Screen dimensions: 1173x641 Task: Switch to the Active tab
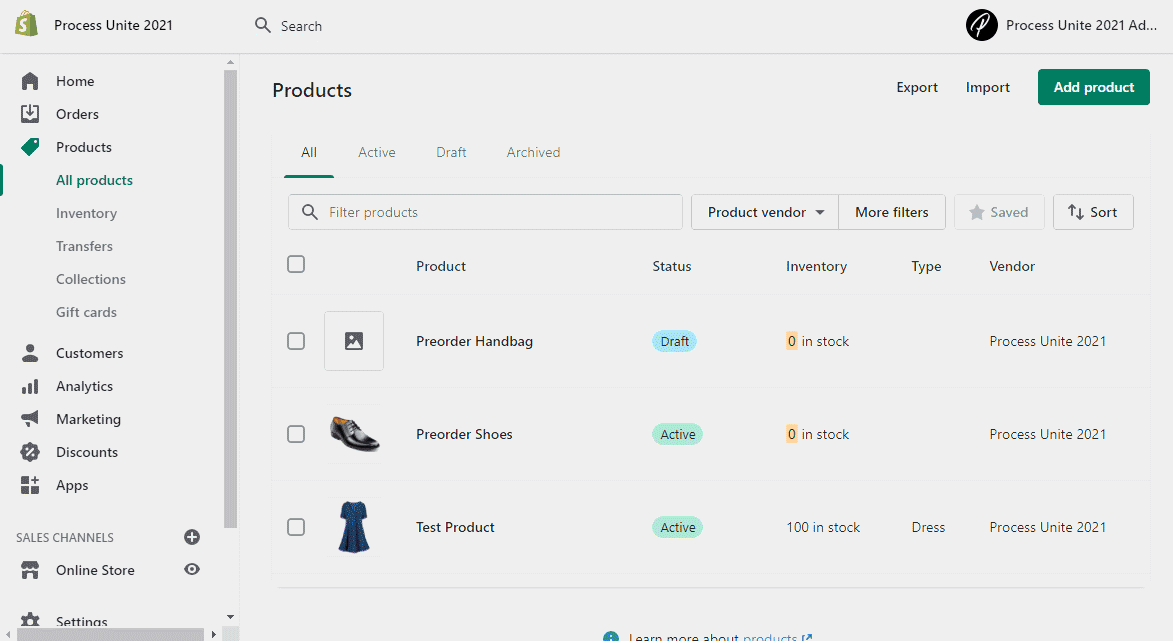376,153
